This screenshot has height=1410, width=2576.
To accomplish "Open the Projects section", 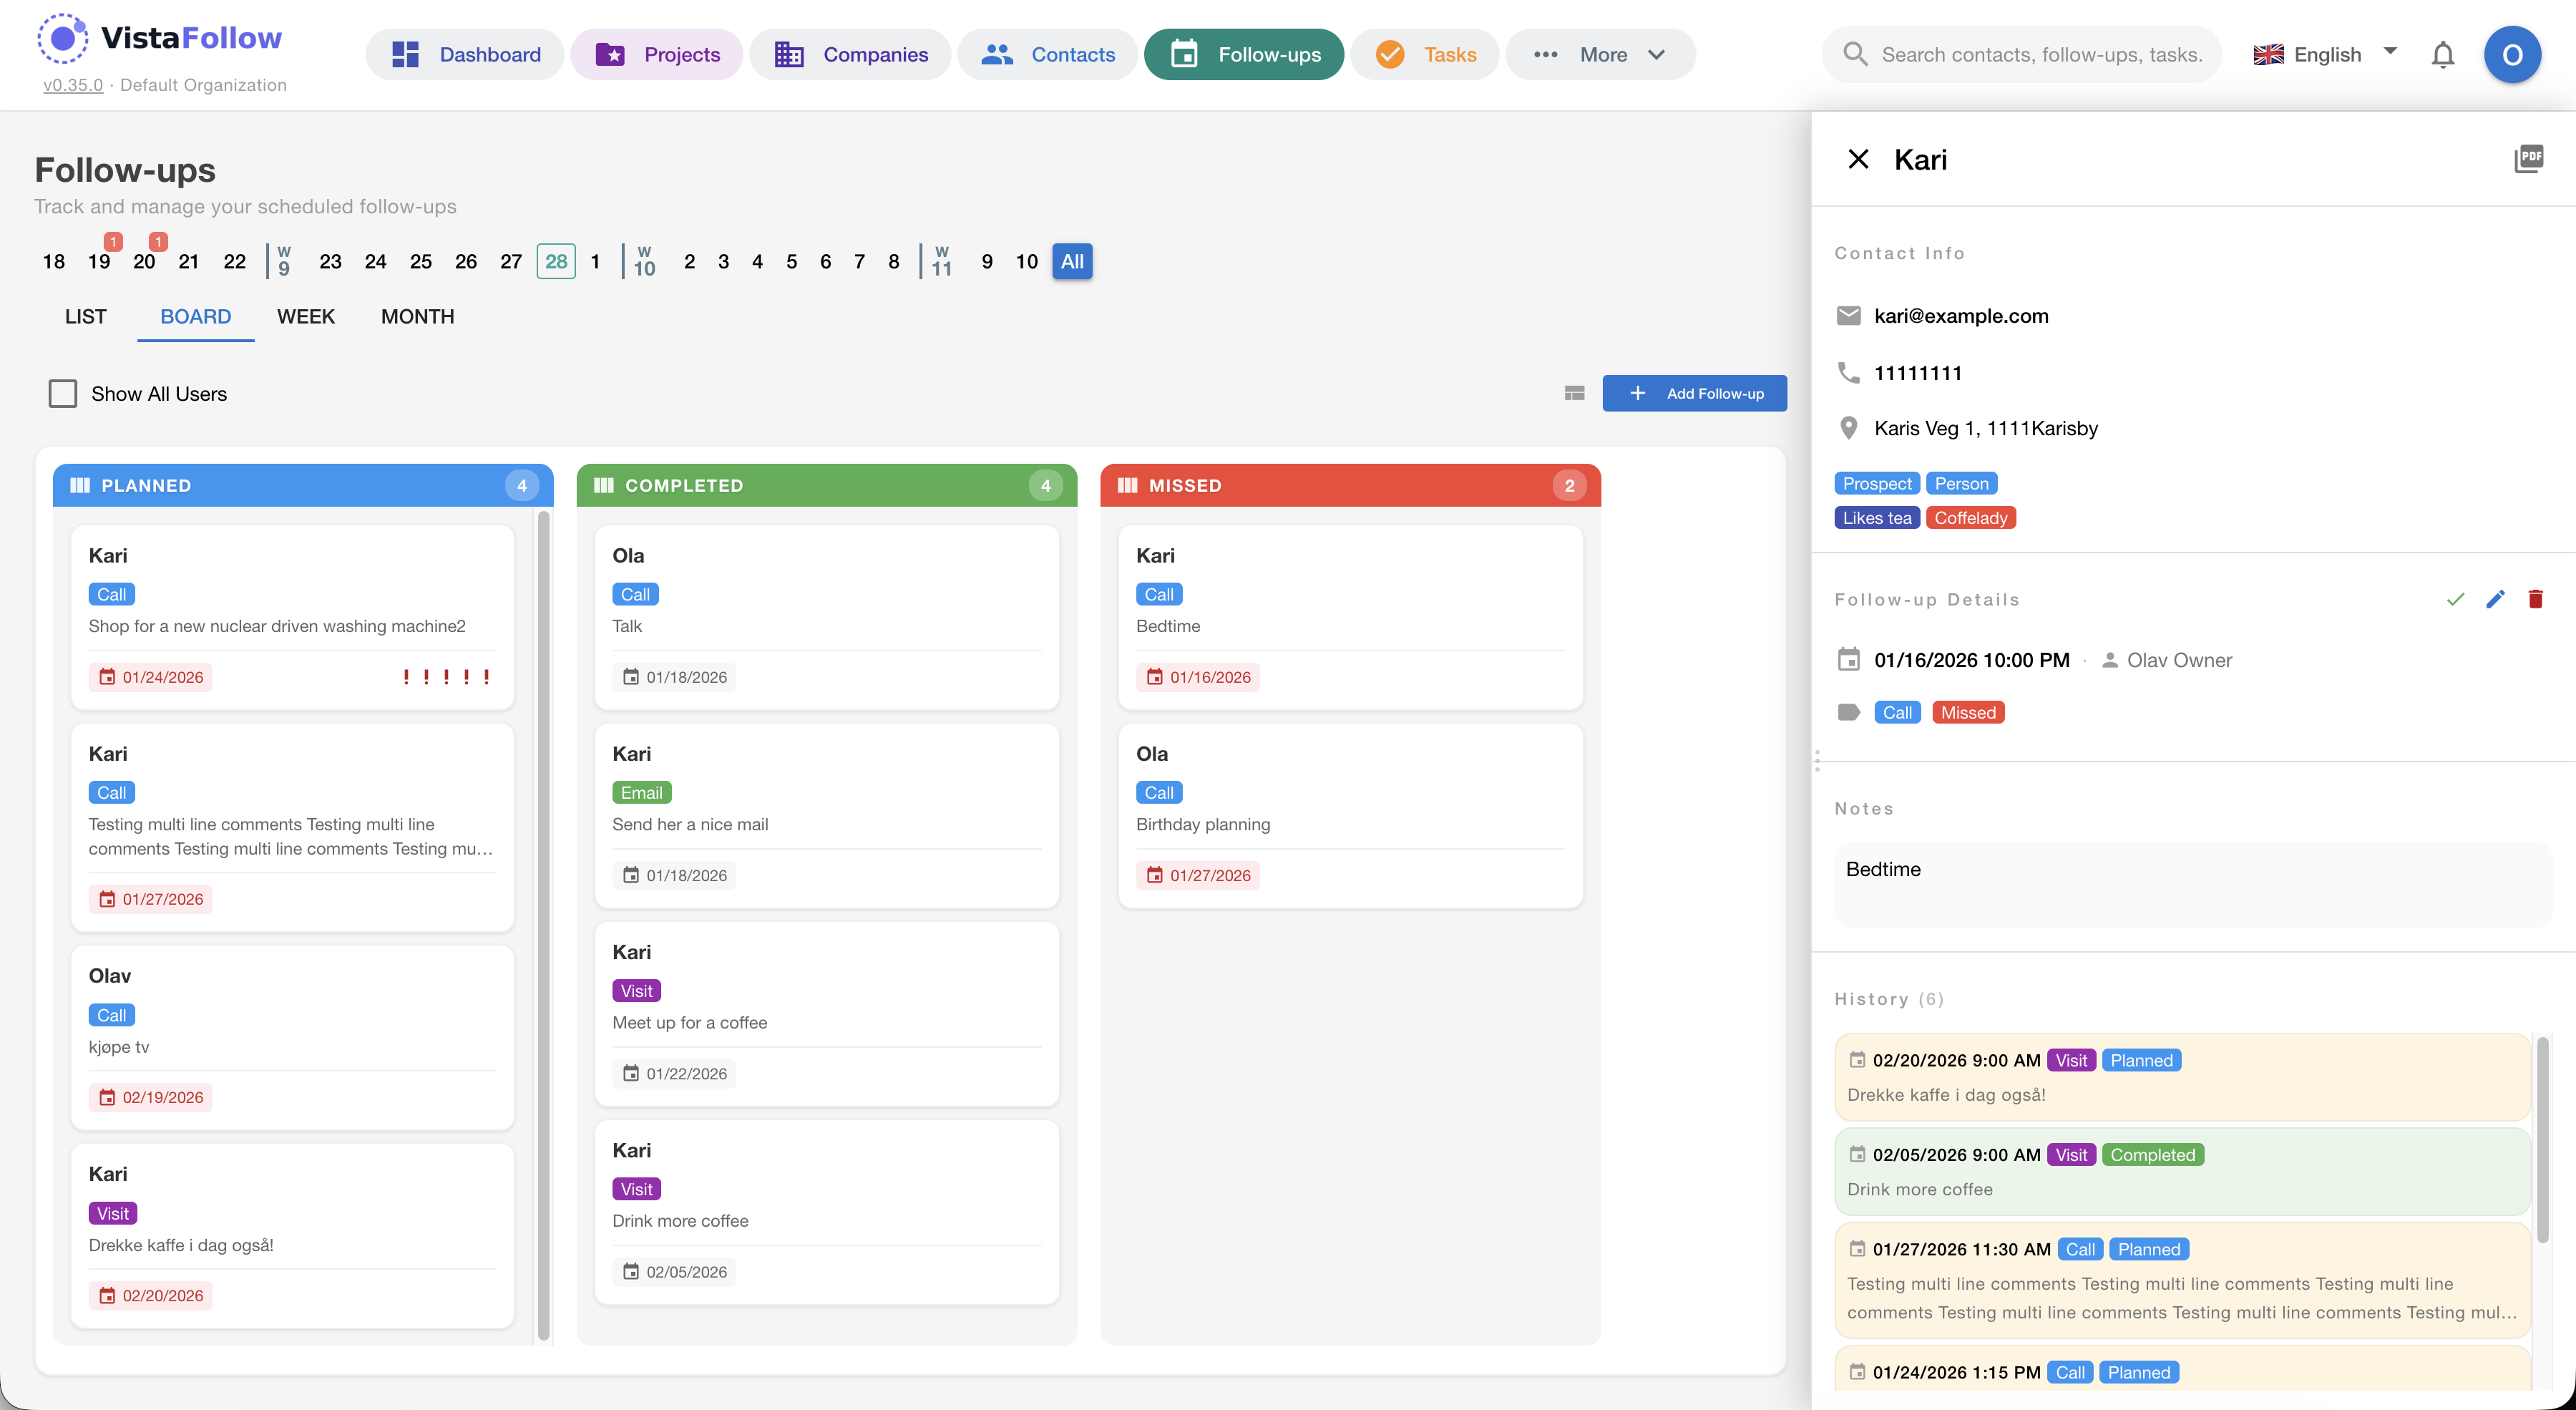I will tap(657, 54).
